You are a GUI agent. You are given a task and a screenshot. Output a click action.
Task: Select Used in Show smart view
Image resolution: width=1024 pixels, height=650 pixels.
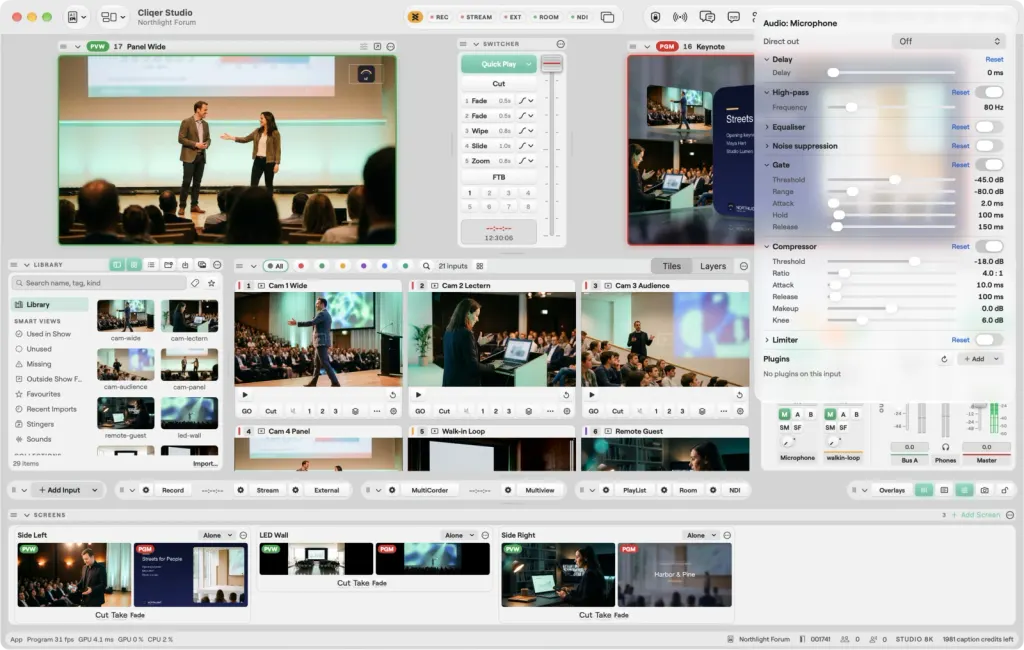point(48,334)
